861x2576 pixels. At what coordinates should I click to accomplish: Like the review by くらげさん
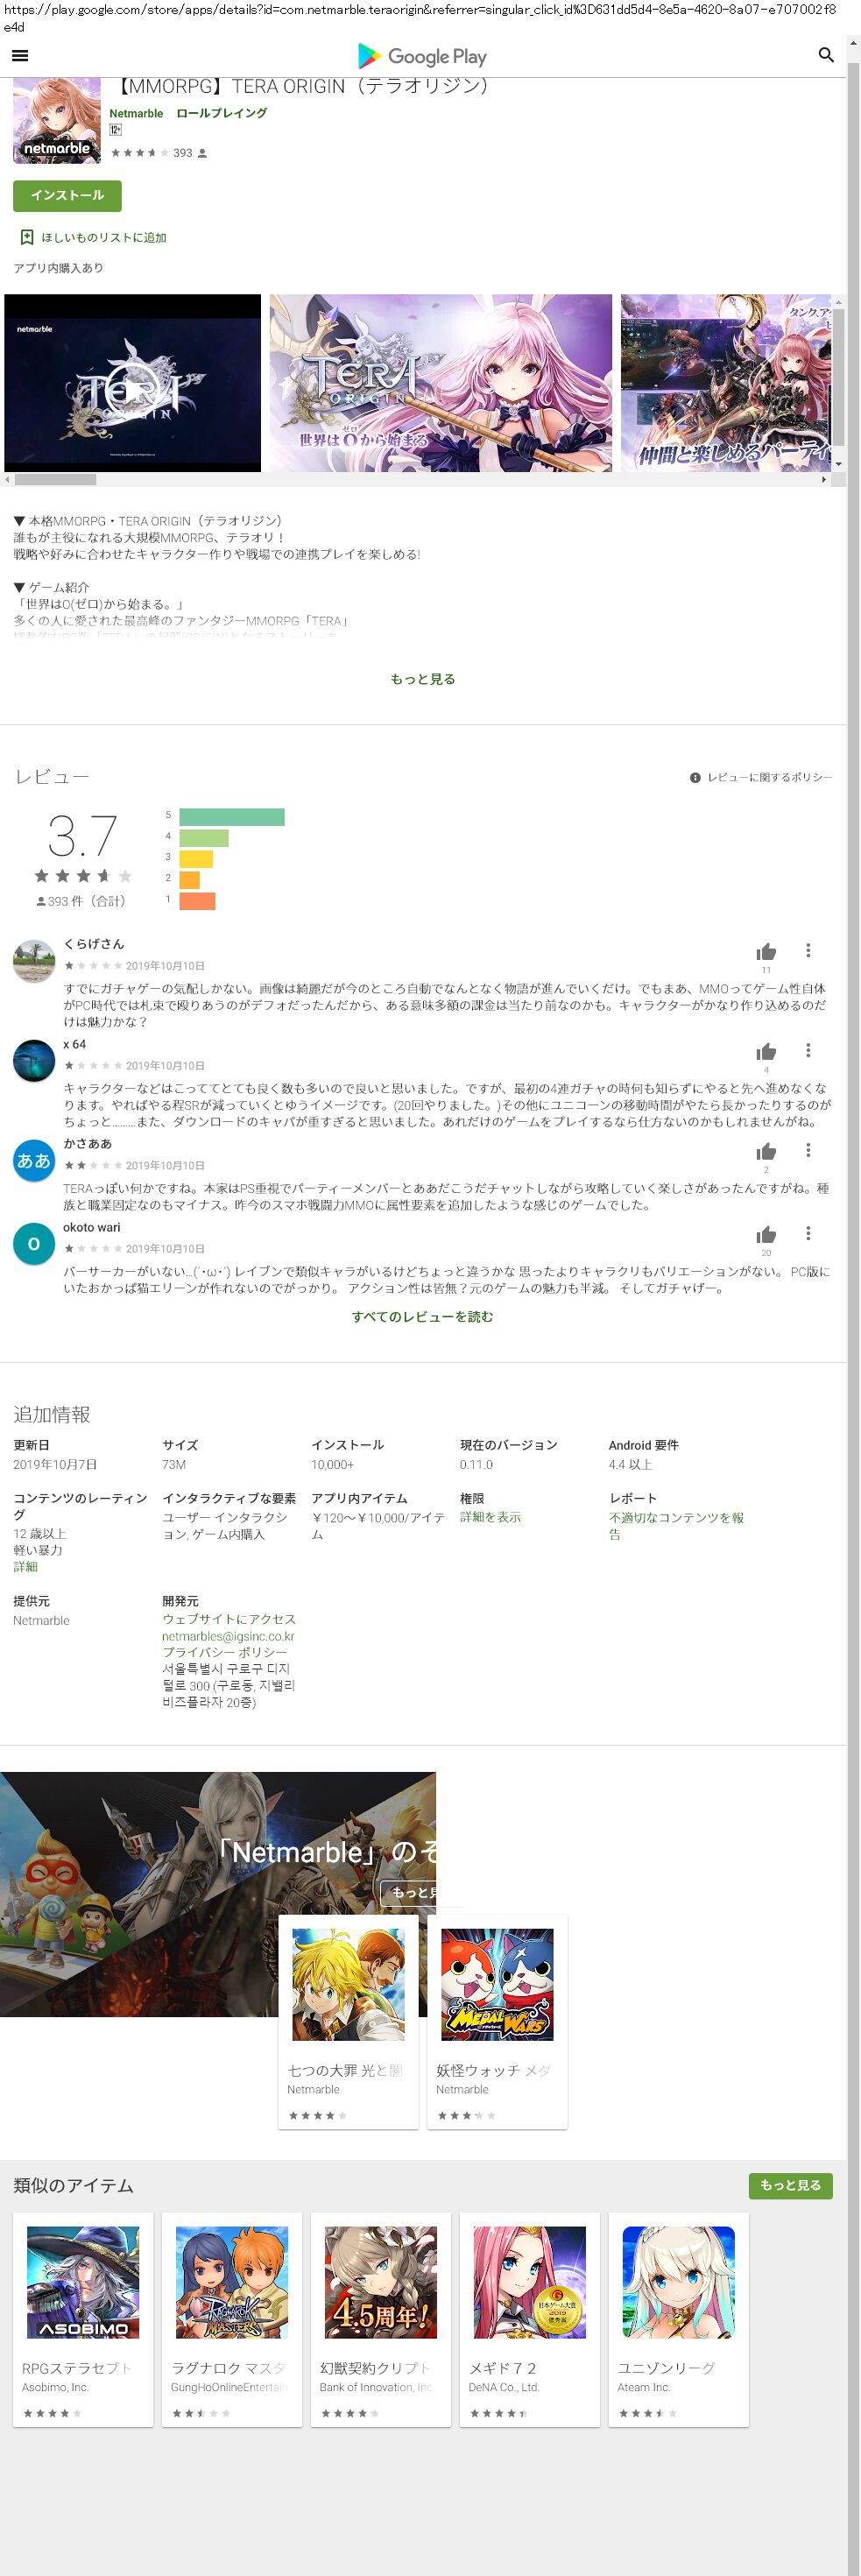pos(766,951)
